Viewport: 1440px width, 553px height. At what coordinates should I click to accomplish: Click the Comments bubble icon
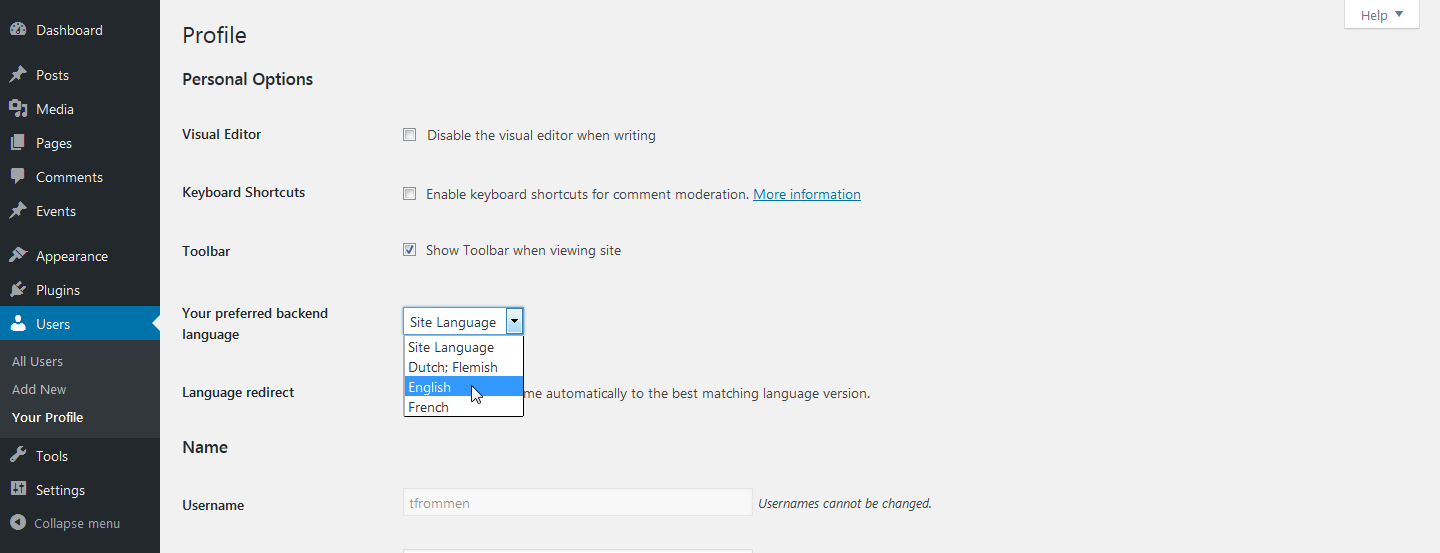click(18, 177)
